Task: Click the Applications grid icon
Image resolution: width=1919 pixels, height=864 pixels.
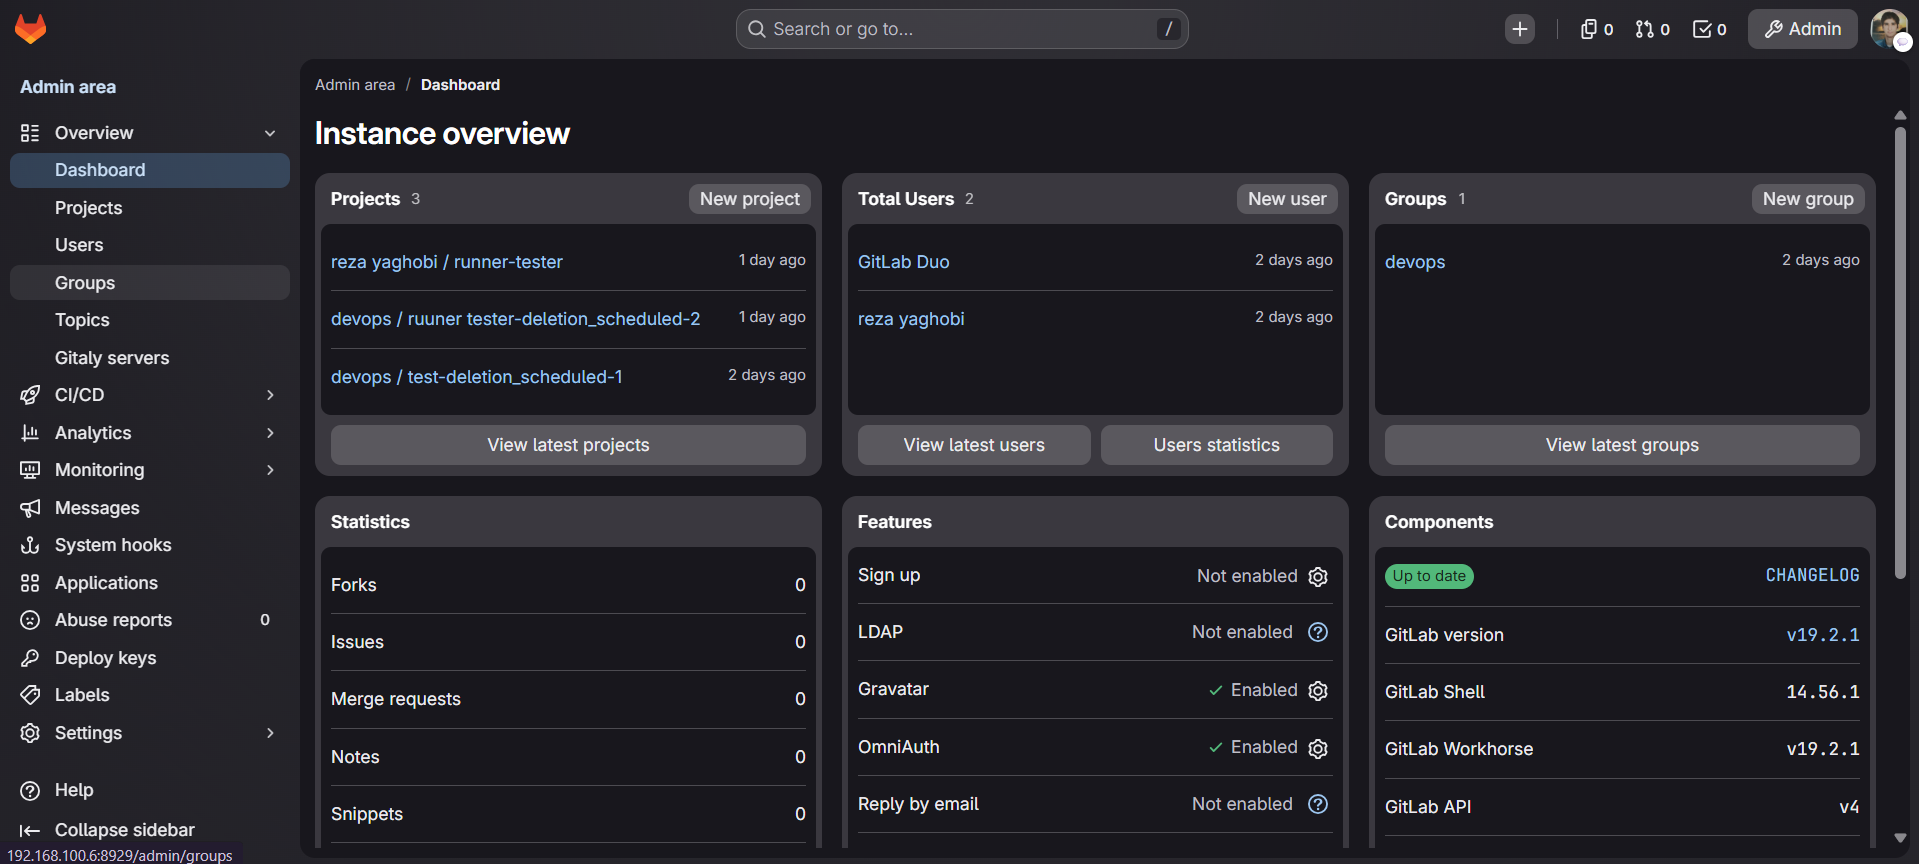Action: (30, 583)
